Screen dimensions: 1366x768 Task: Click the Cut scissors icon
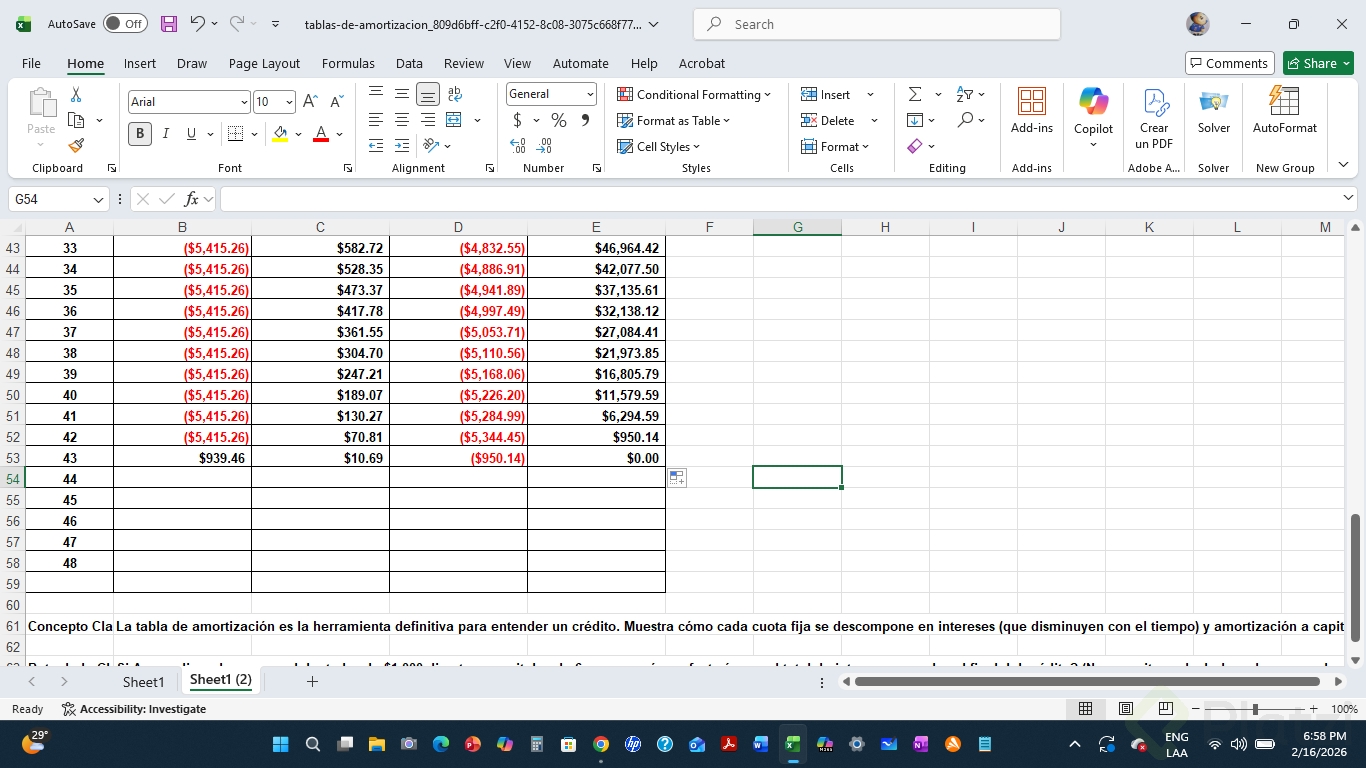click(76, 94)
